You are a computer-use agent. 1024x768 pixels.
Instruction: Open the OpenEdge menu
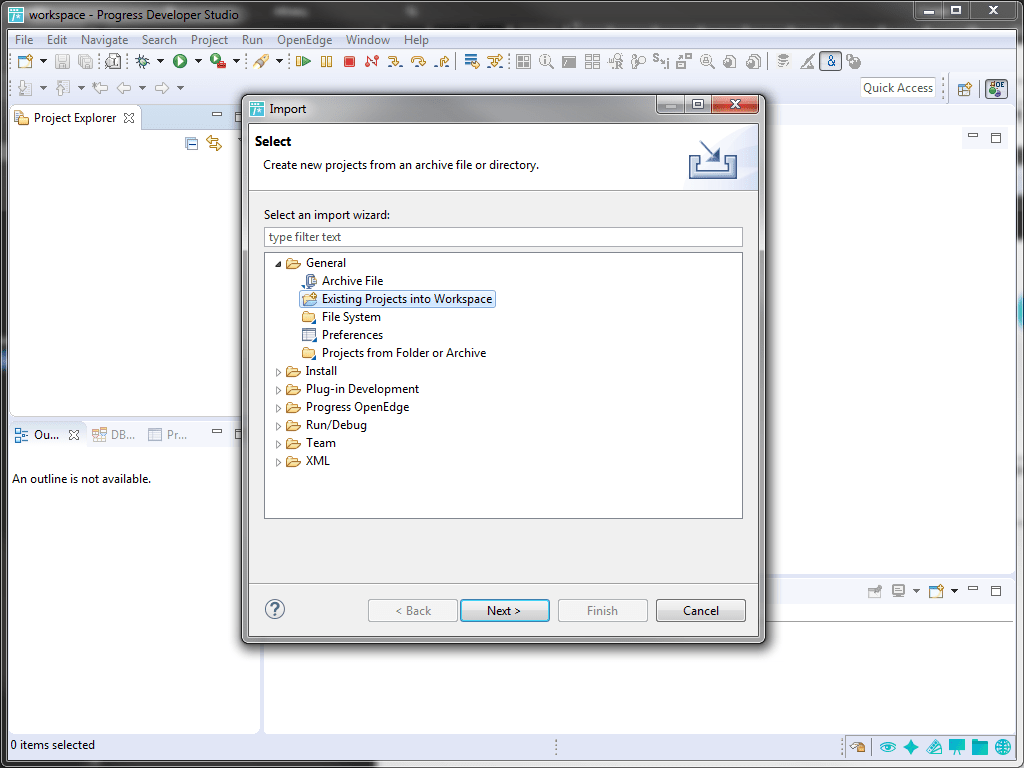point(304,40)
